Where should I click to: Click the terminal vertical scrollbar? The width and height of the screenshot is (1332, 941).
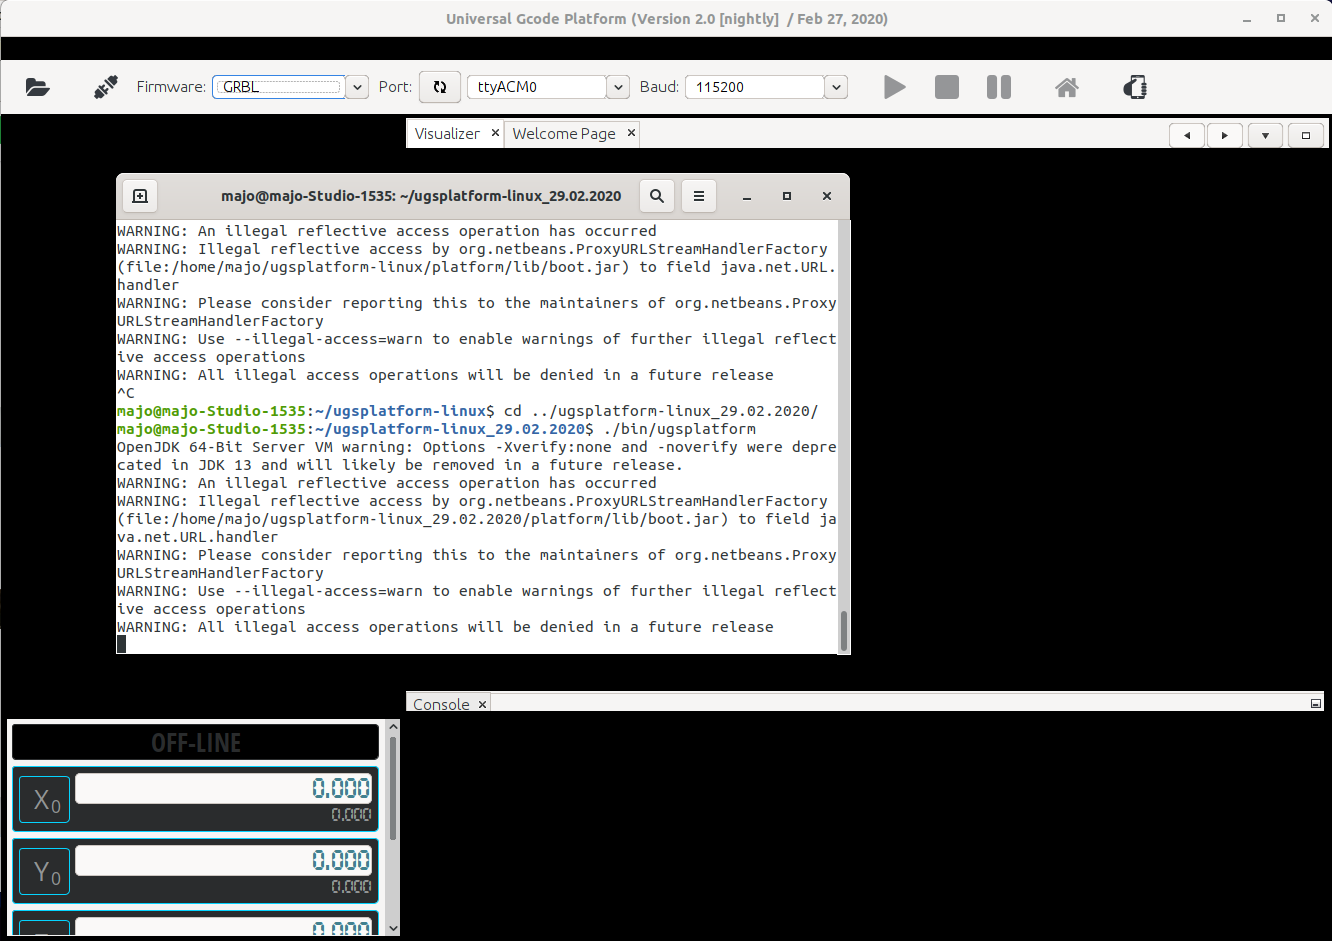[x=844, y=630]
